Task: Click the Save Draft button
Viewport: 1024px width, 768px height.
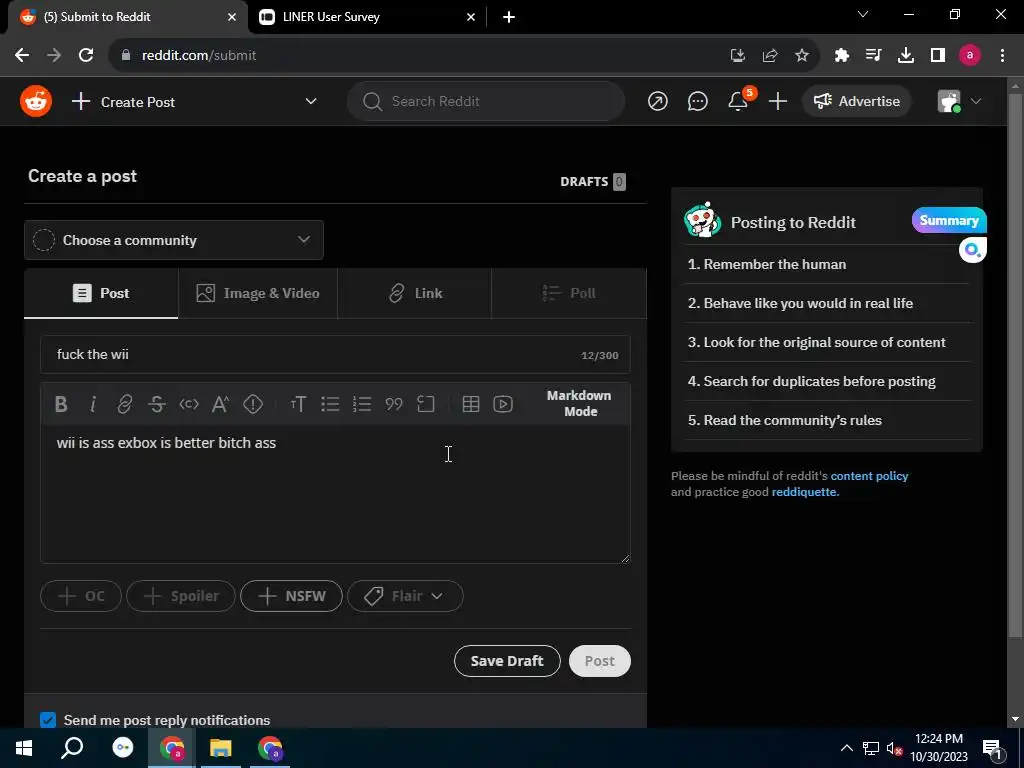Action: (x=507, y=661)
